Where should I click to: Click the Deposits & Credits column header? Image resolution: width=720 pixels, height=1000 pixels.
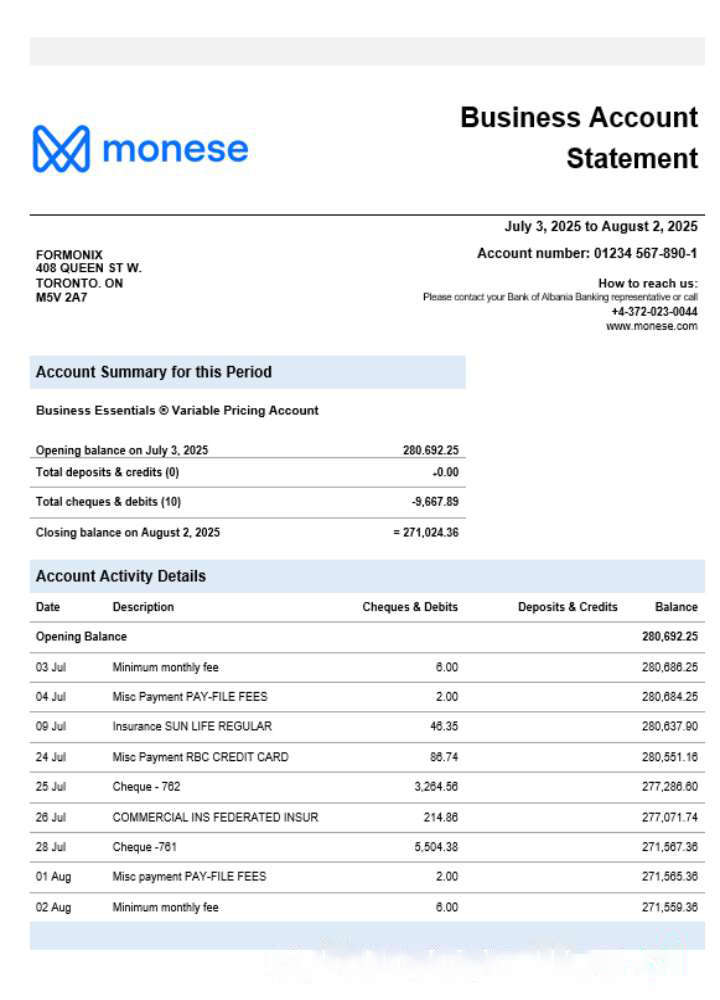point(567,607)
